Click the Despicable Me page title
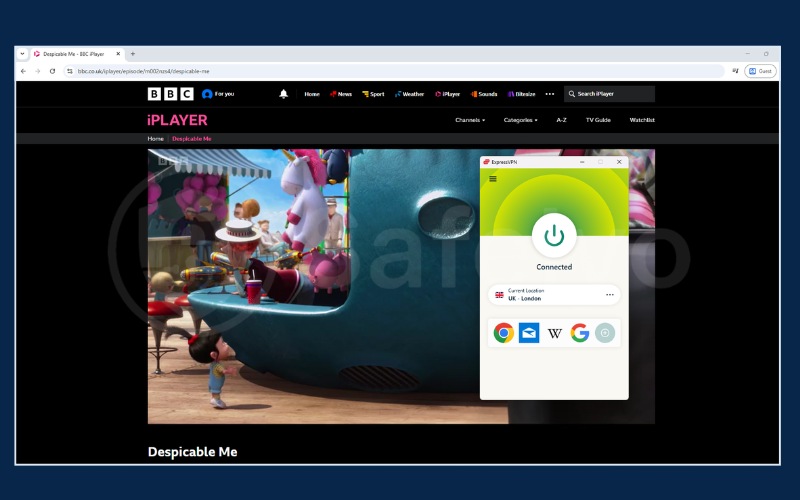This screenshot has height=500, width=800. pyautogui.click(x=192, y=452)
